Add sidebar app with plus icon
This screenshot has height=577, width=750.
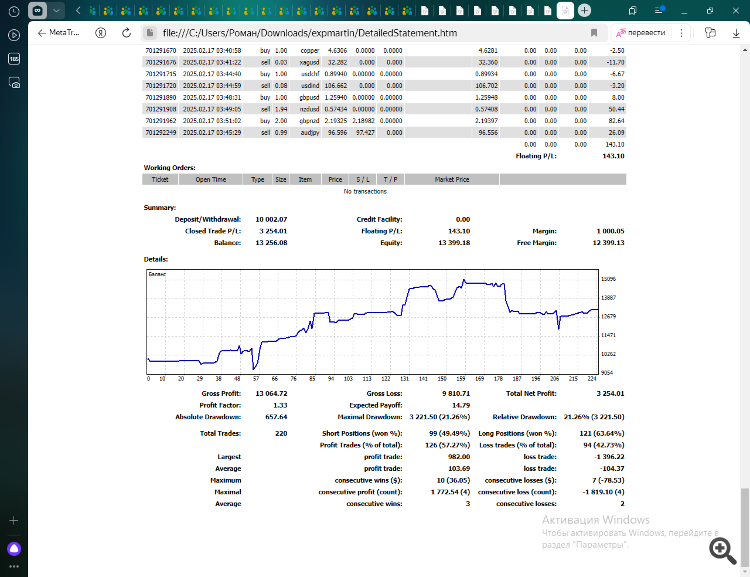[14, 521]
